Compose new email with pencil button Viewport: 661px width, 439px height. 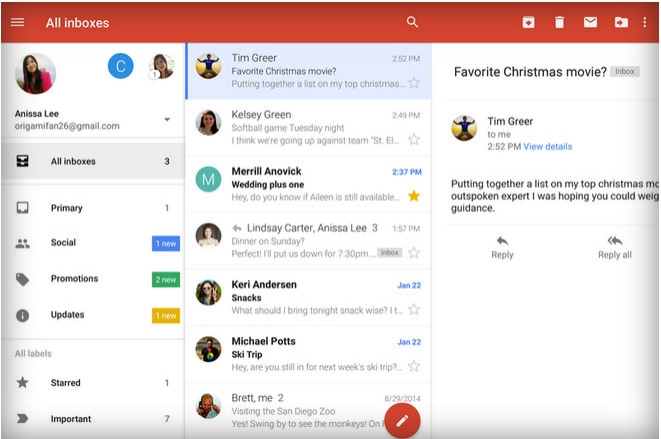point(402,420)
